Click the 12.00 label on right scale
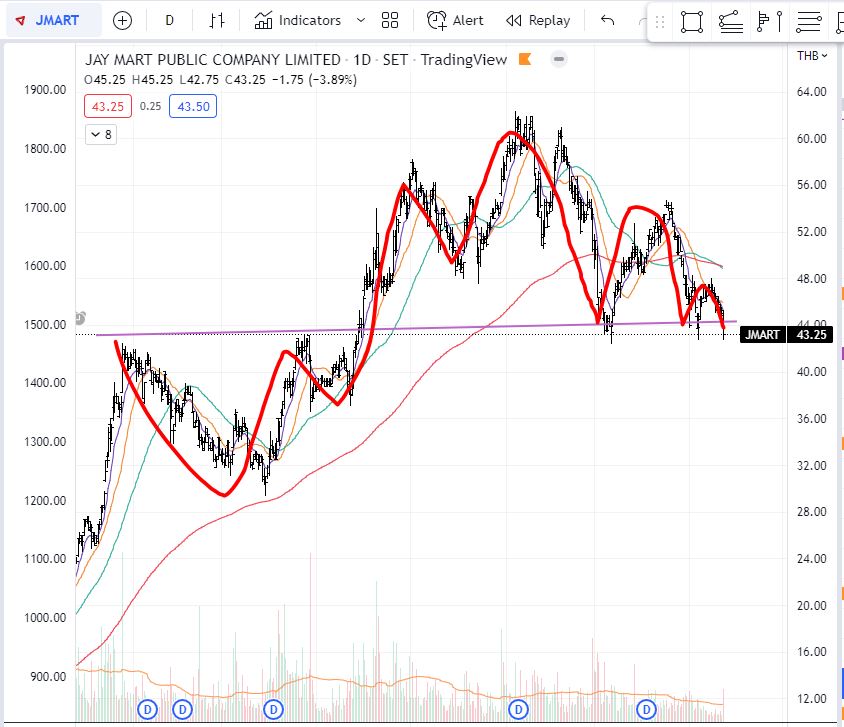This screenshot has width=844, height=727. pos(811,698)
